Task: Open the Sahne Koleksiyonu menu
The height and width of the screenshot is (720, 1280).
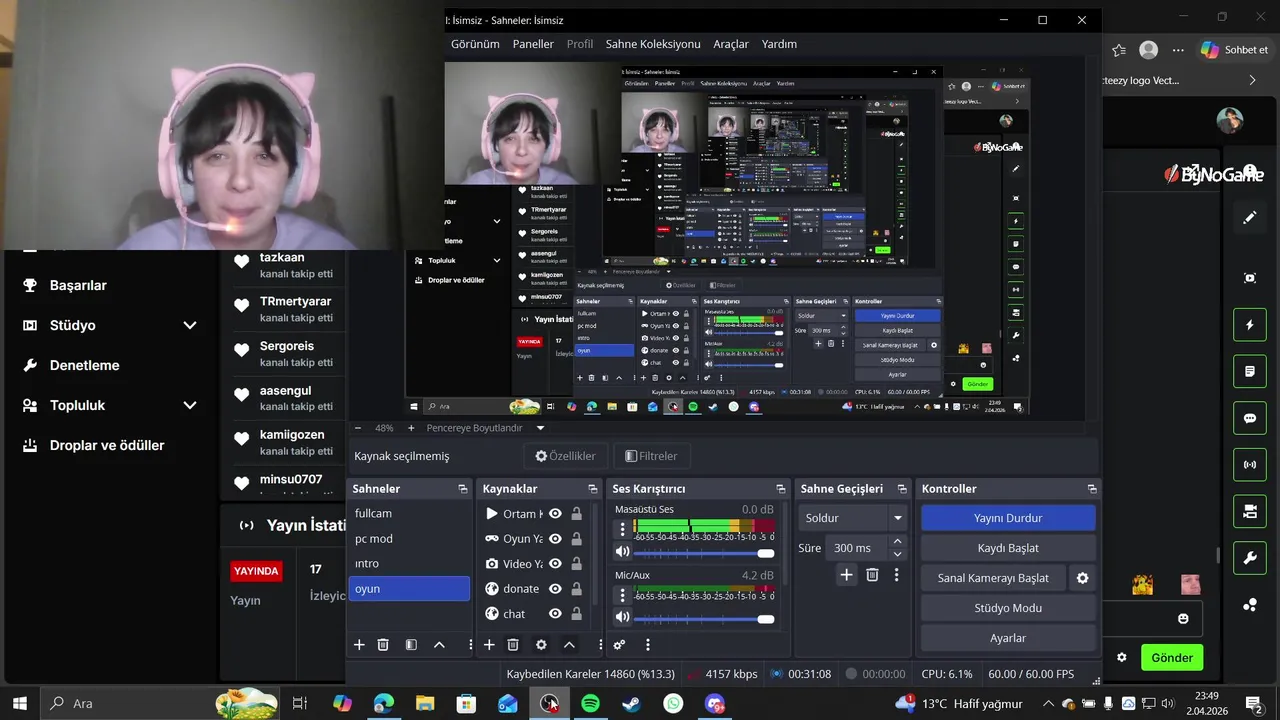Action: click(x=653, y=44)
